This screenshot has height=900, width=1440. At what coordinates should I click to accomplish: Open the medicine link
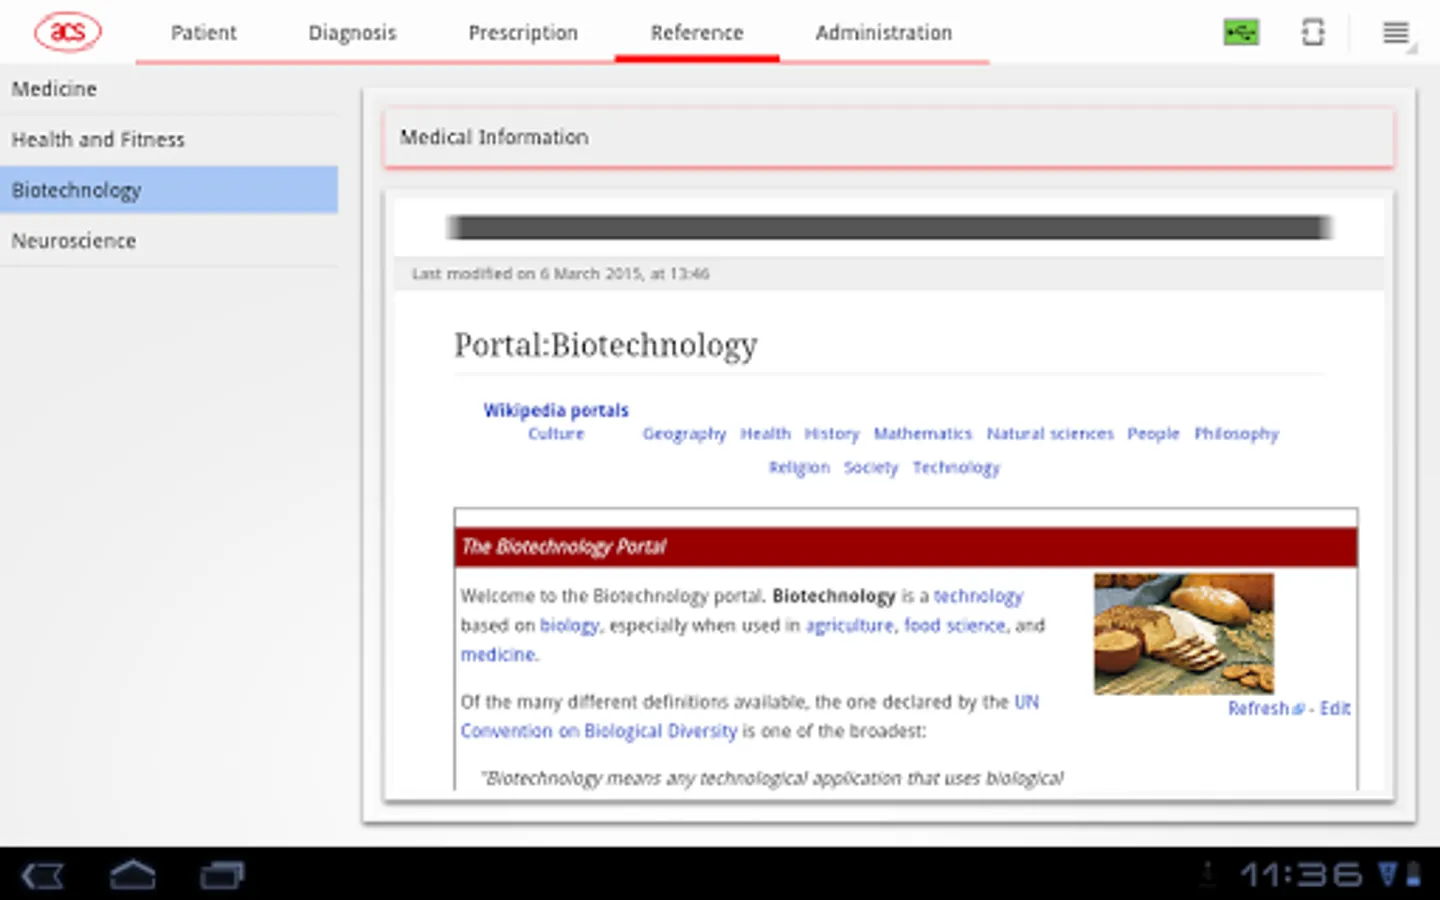point(499,655)
